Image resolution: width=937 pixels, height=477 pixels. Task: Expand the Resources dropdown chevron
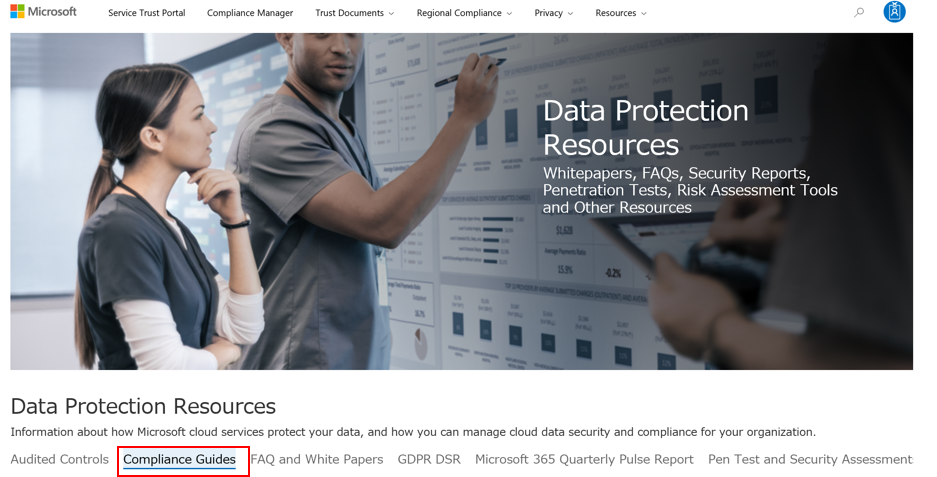644,13
